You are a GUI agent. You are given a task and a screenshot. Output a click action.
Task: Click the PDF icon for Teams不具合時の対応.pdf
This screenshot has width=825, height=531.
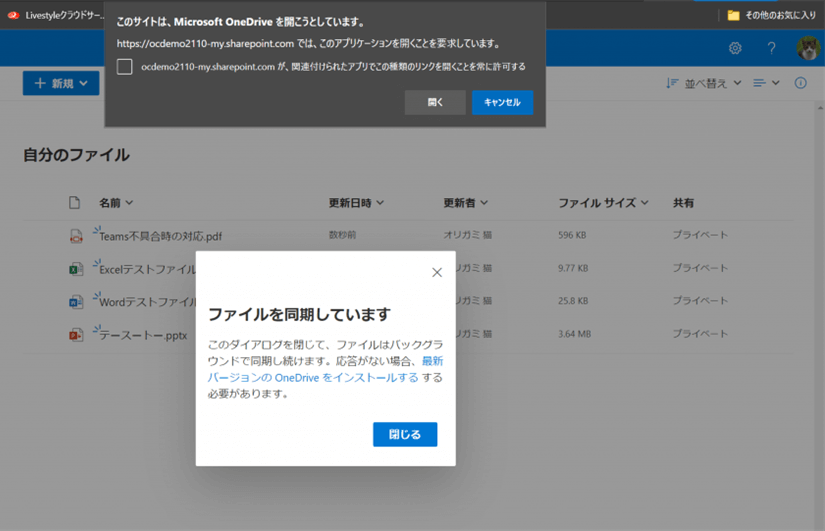coord(76,236)
